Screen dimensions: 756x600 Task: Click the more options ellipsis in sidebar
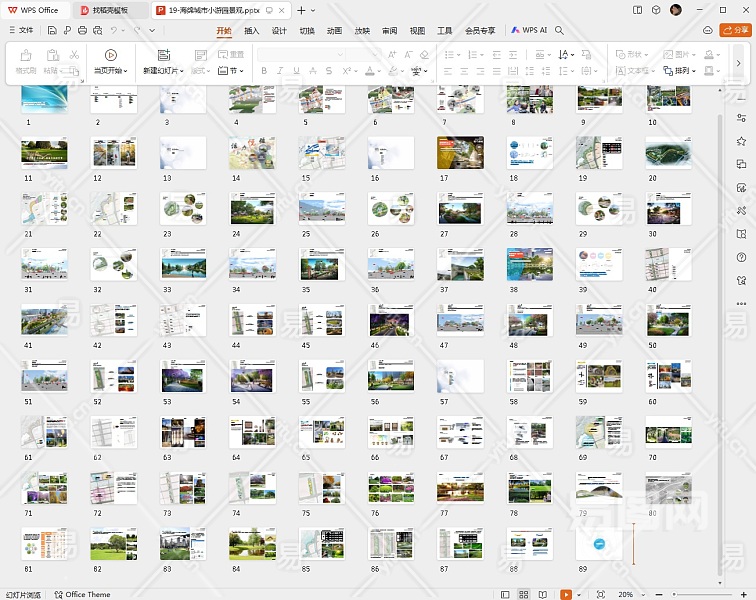[x=741, y=303]
